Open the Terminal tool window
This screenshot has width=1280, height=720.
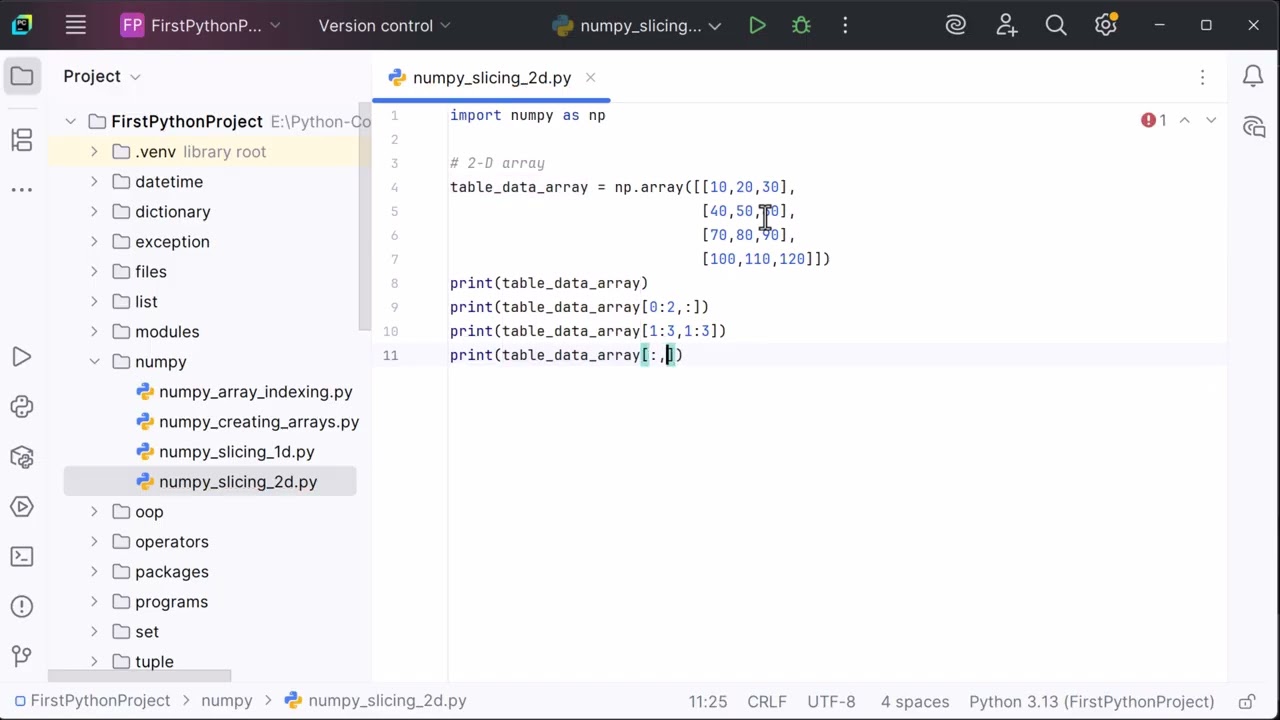[x=22, y=557]
